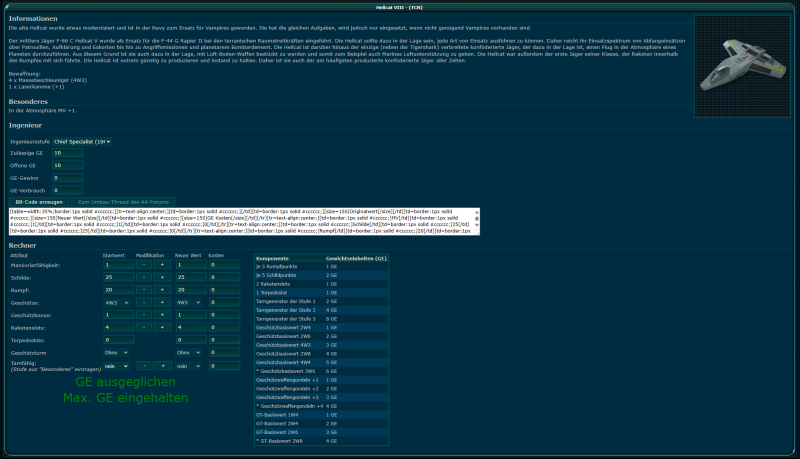The height and width of the screenshot is (459, 800).
Task: Click the BB-Code erzeugen button
Action: pos(40,202)
